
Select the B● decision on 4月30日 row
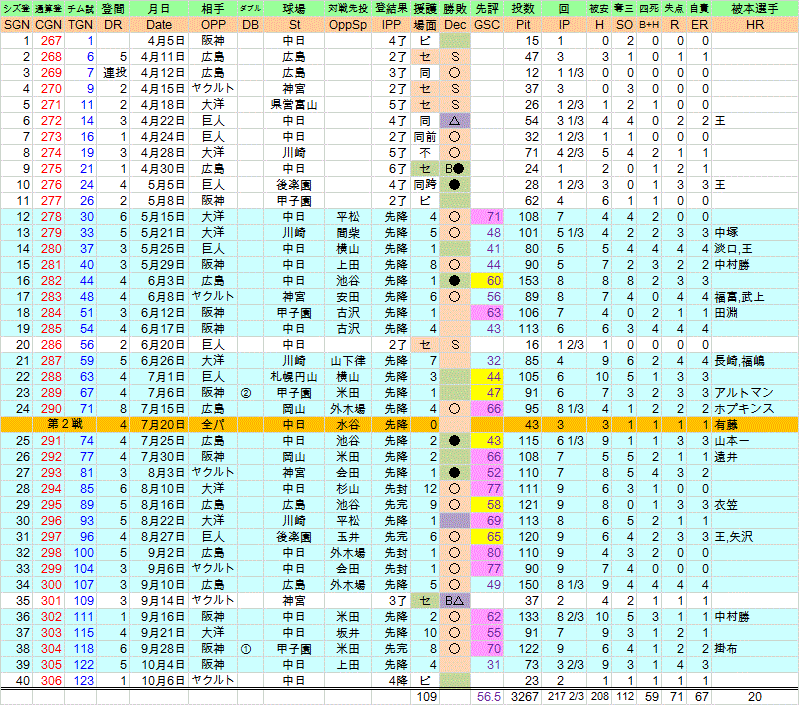pyautogui.click(x=455, y=169)
